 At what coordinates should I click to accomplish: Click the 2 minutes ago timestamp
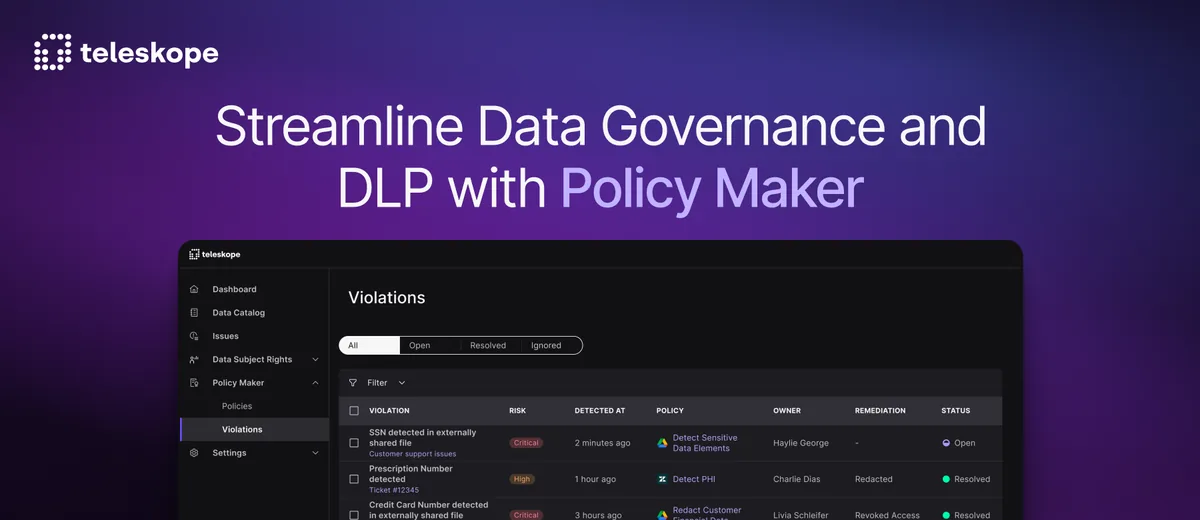(602, 443)
